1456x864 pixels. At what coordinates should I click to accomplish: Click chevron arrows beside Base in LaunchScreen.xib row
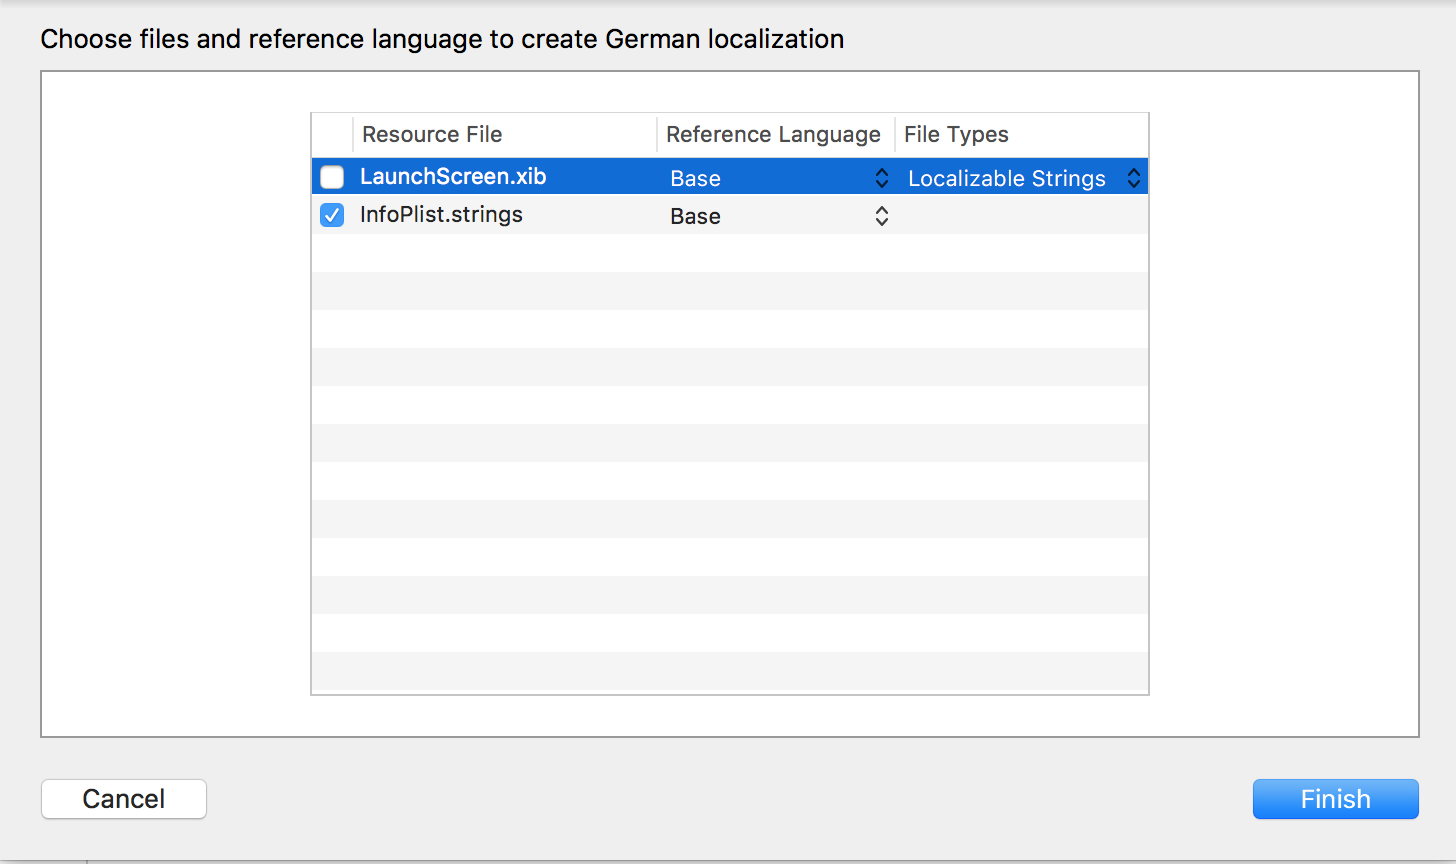point(881,178)
